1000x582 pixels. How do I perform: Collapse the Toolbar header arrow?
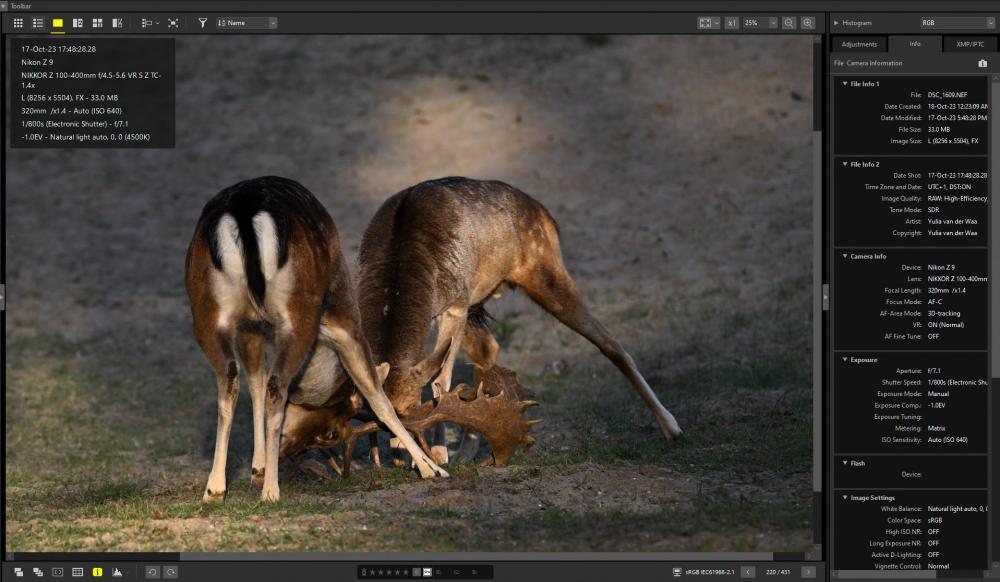(4, 6)
